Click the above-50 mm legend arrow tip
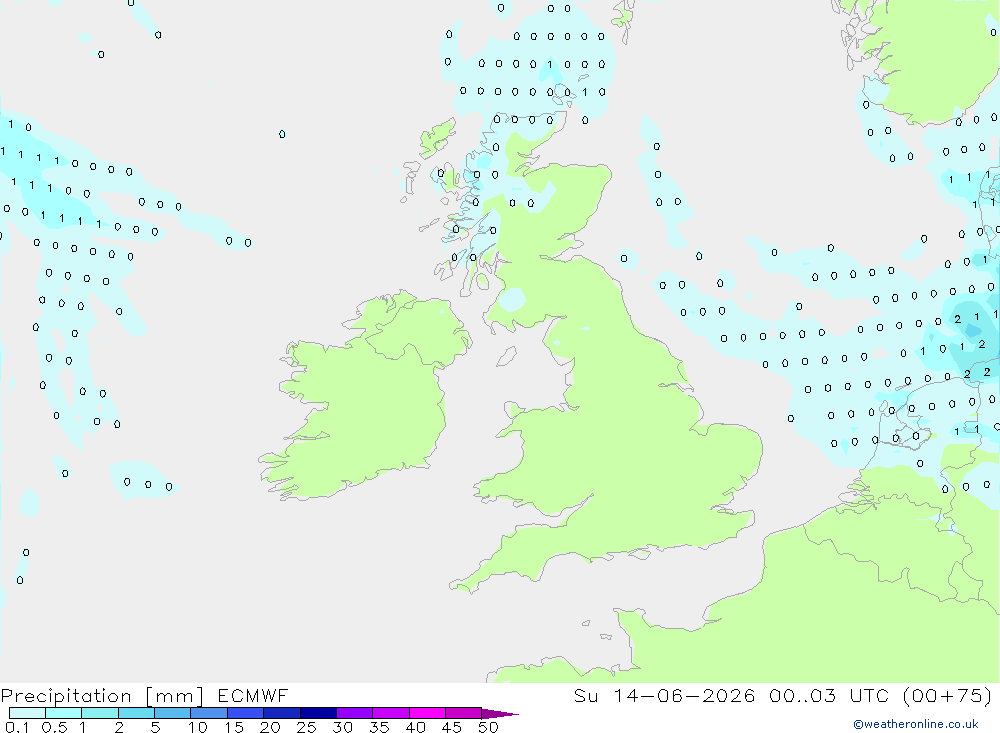This screenshot has width=1000, height=733. point(500,714)
